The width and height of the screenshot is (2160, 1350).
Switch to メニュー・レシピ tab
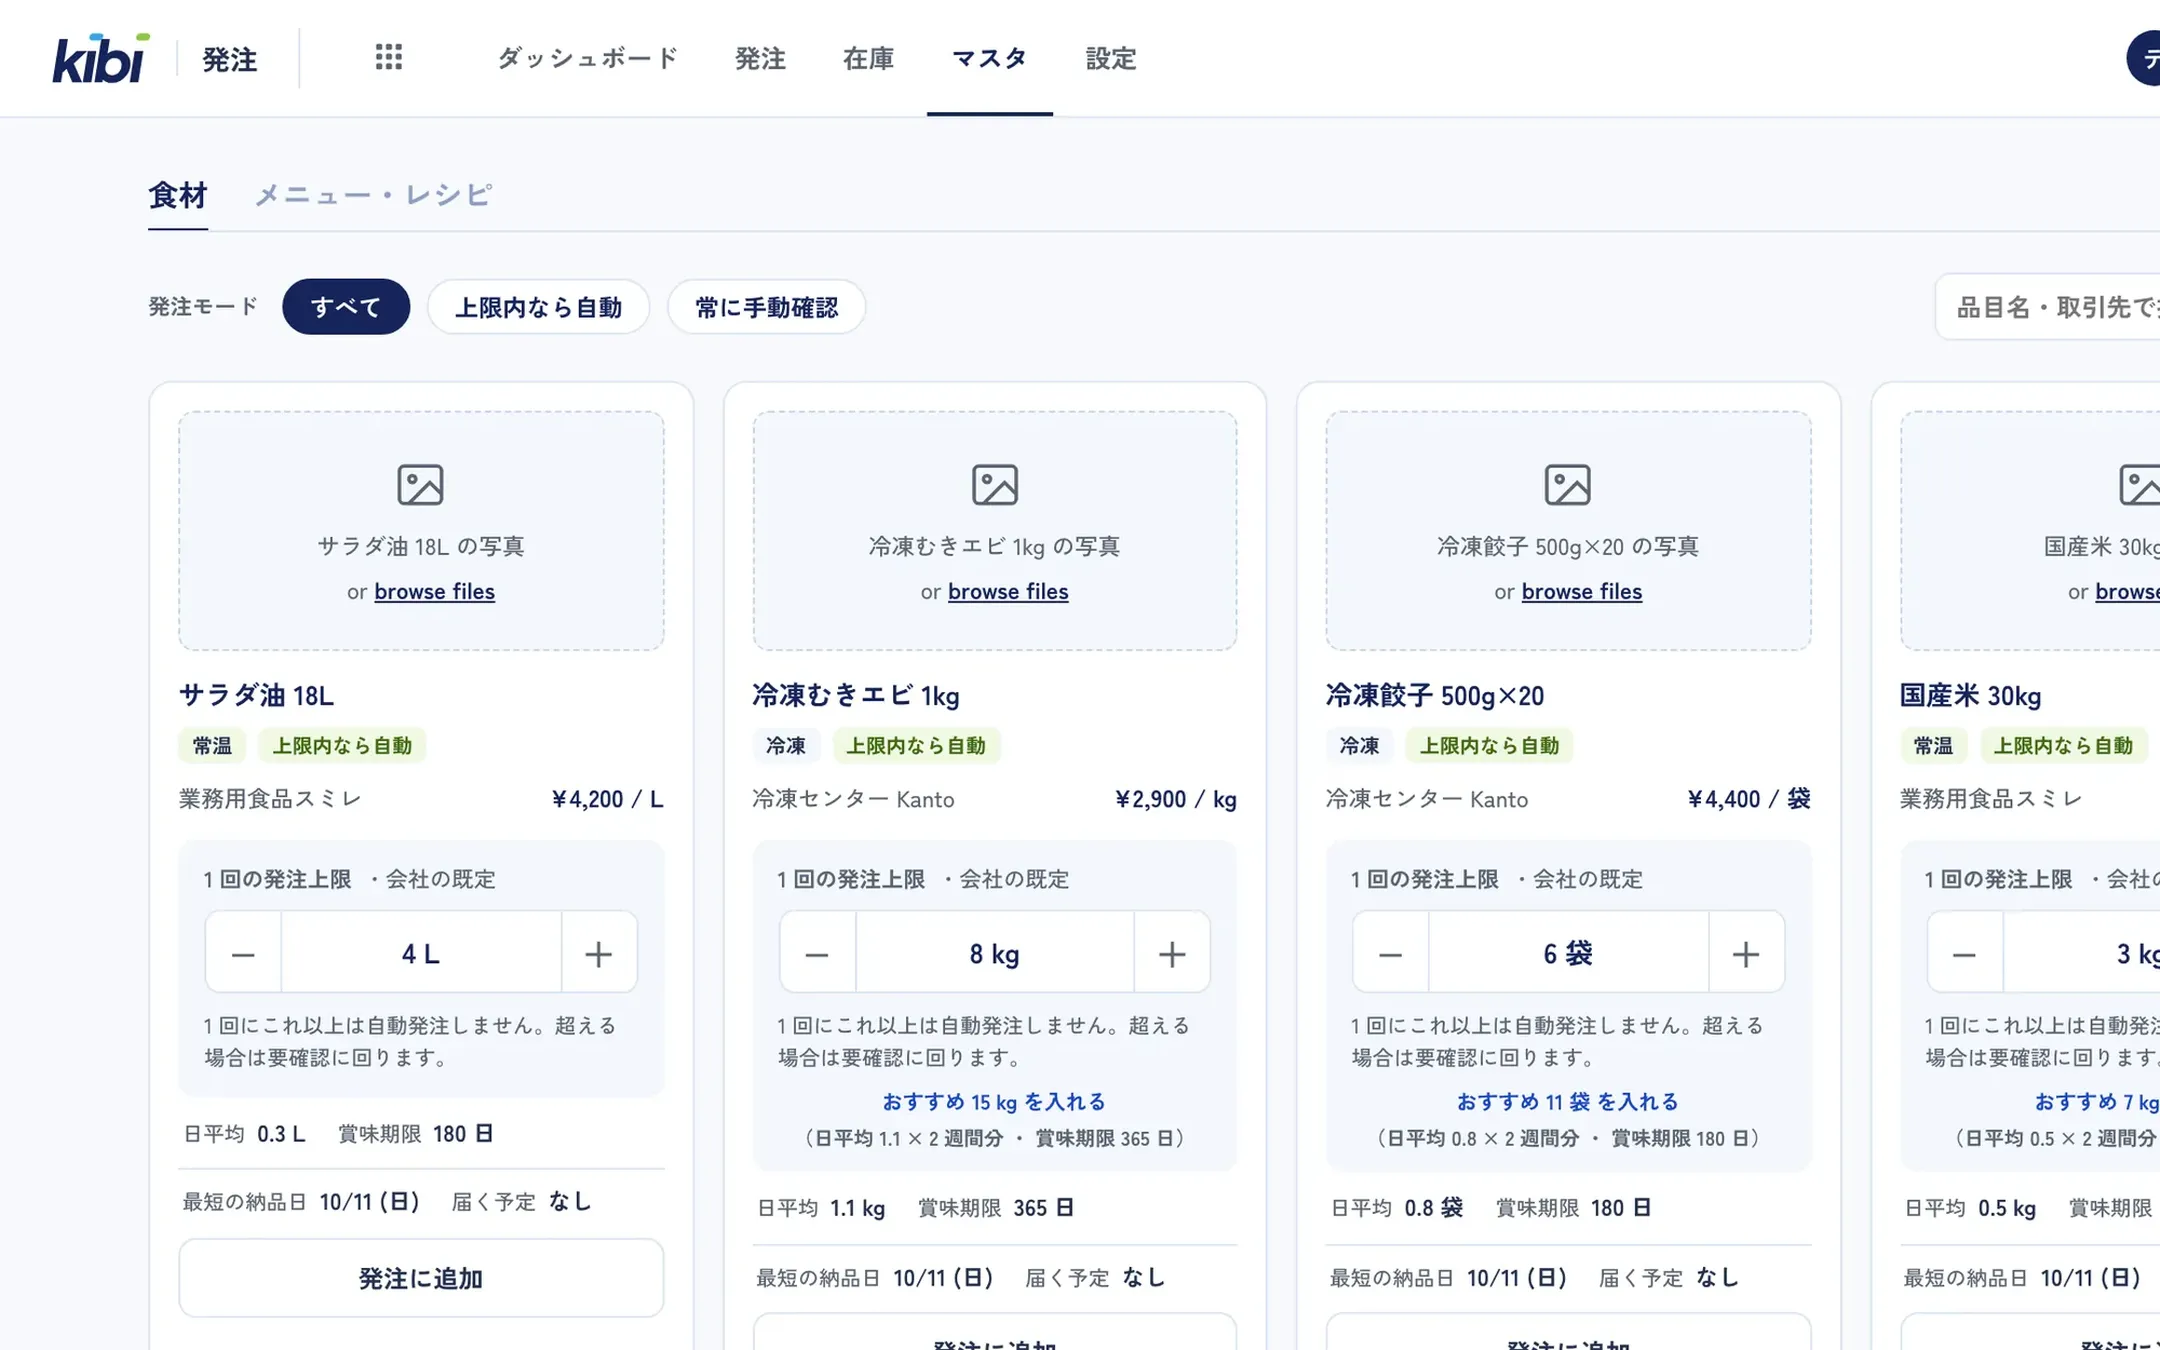(x=372, y=195)
